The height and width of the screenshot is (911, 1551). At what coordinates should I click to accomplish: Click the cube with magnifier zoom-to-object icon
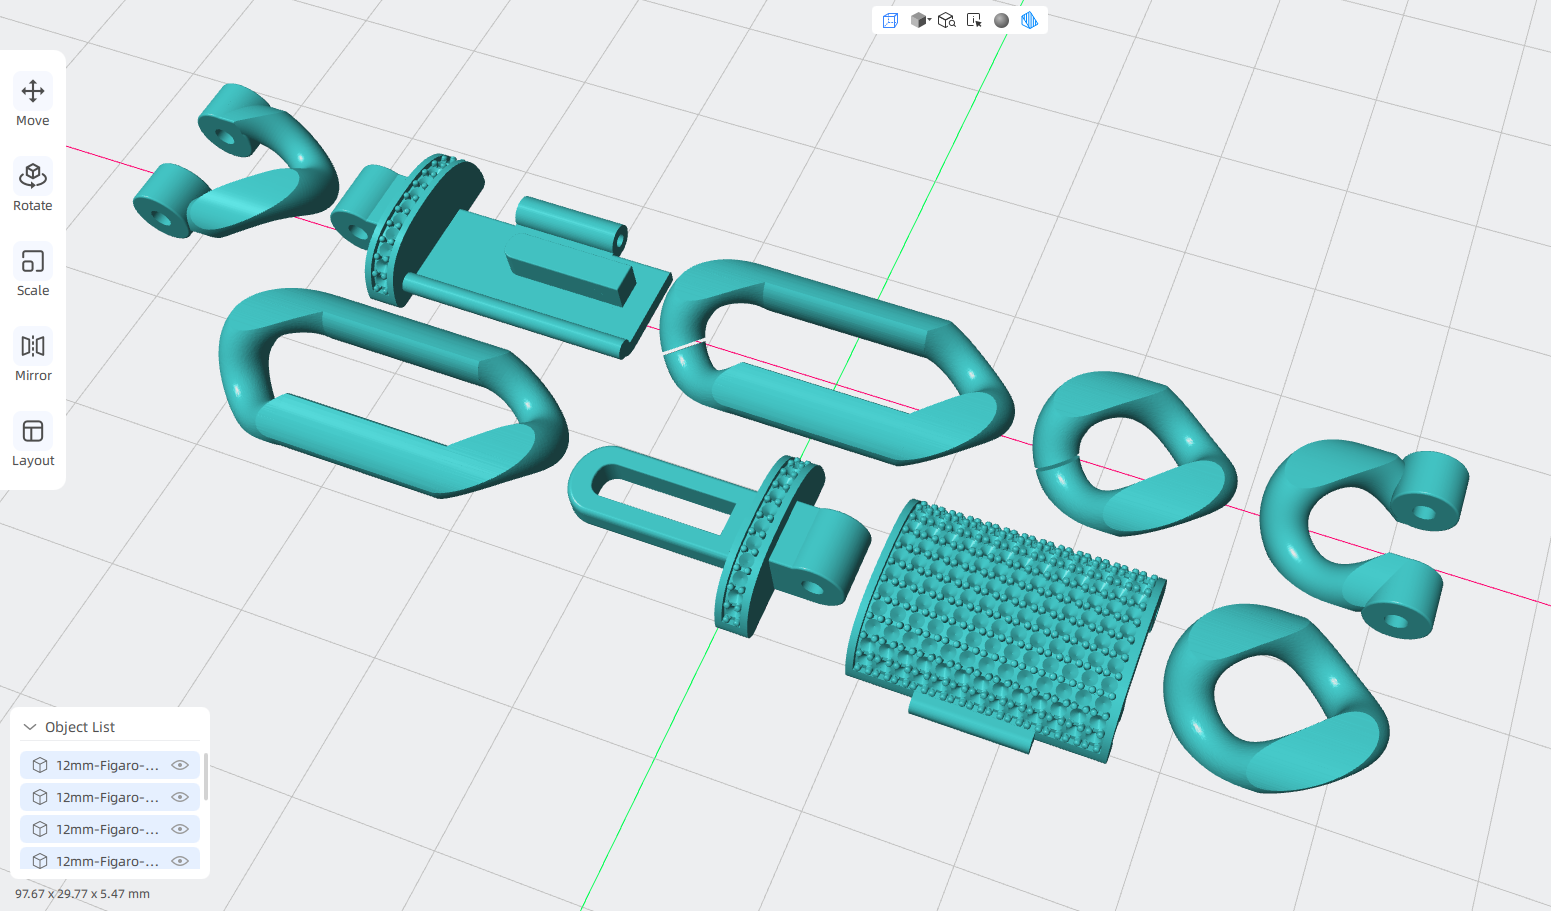[x=946, y=20]
